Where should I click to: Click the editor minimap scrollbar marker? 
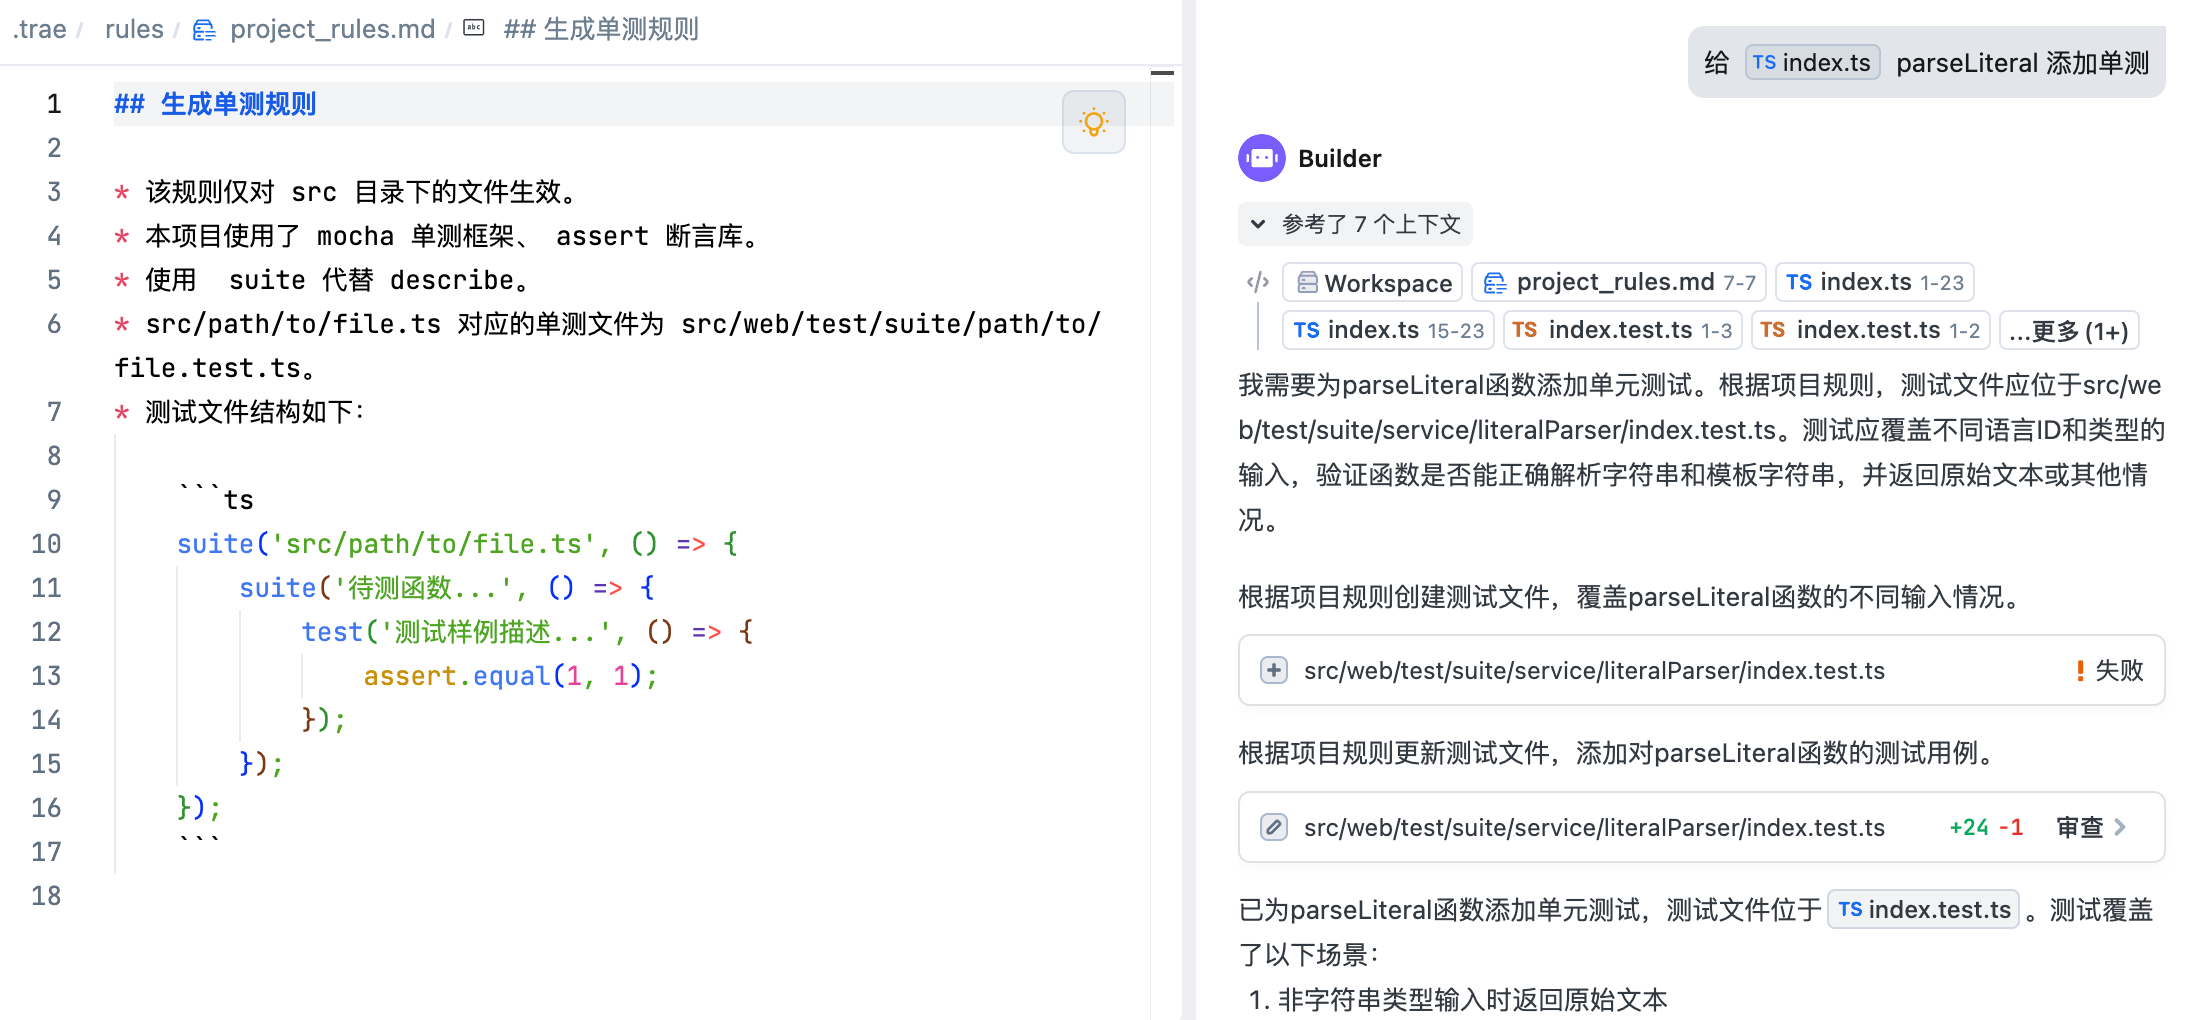click(x=1162, y=73)
